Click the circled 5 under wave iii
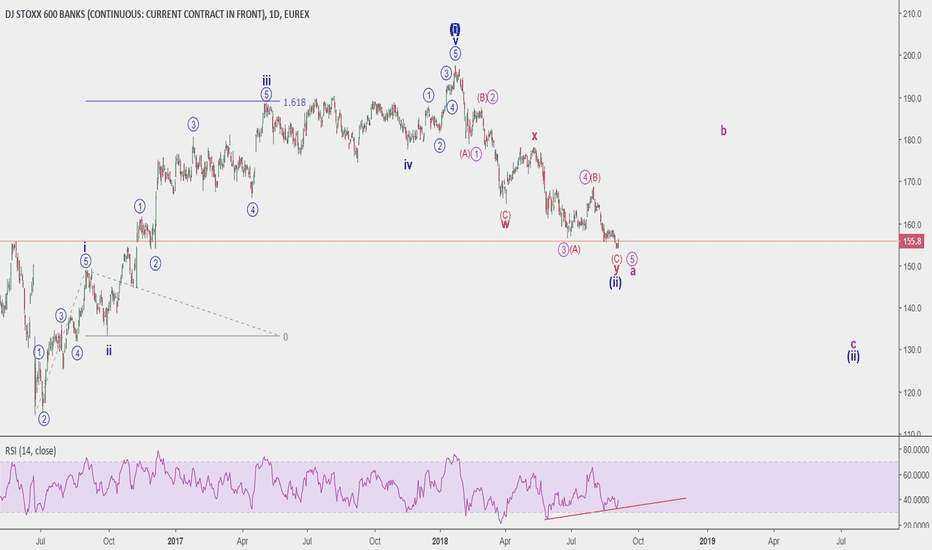Screen dimensions: 932x550 266,94
